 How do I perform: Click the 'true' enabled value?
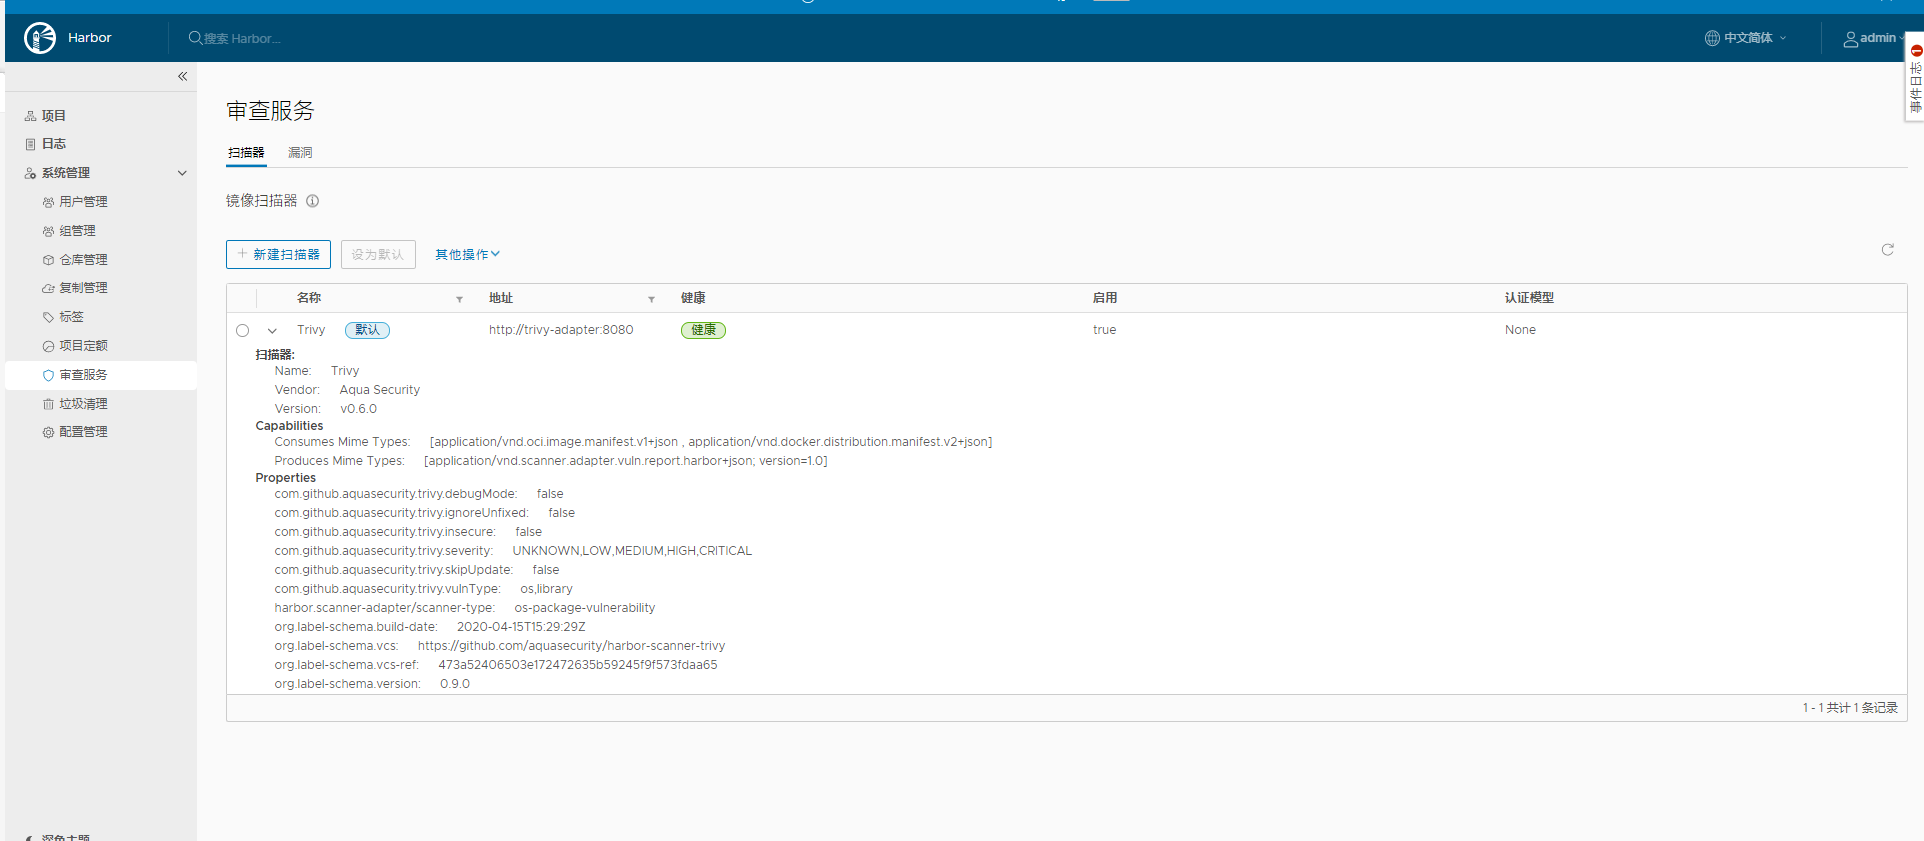pyautogui.click(x=1104, y=330)
